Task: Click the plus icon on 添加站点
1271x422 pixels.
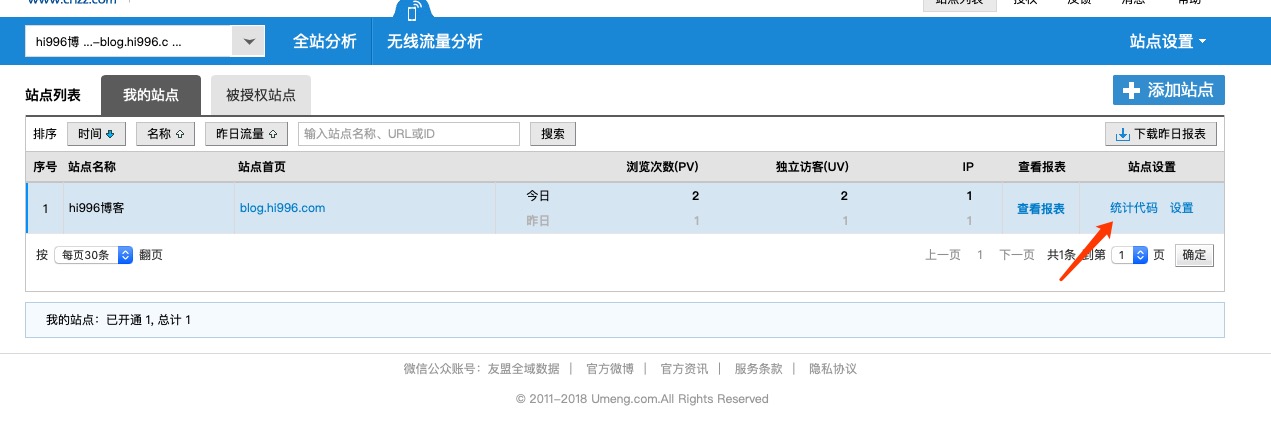Action: [x=1131, y=90]
